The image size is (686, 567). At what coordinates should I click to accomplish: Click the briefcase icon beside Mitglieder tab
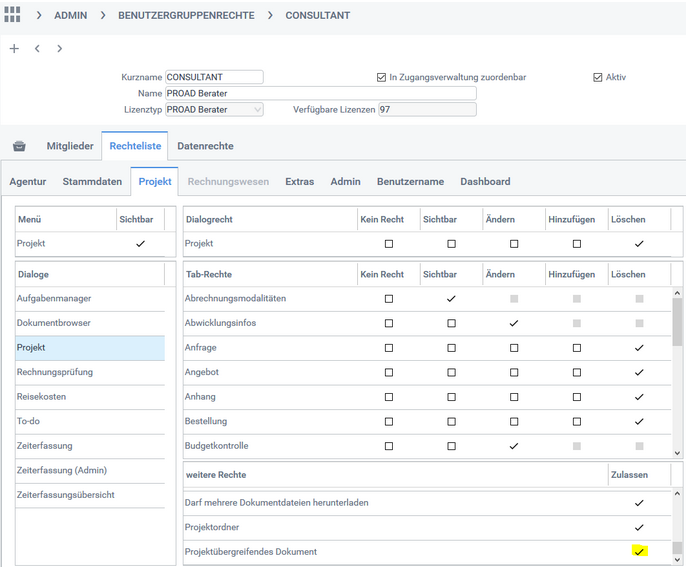tap(19, 146)
